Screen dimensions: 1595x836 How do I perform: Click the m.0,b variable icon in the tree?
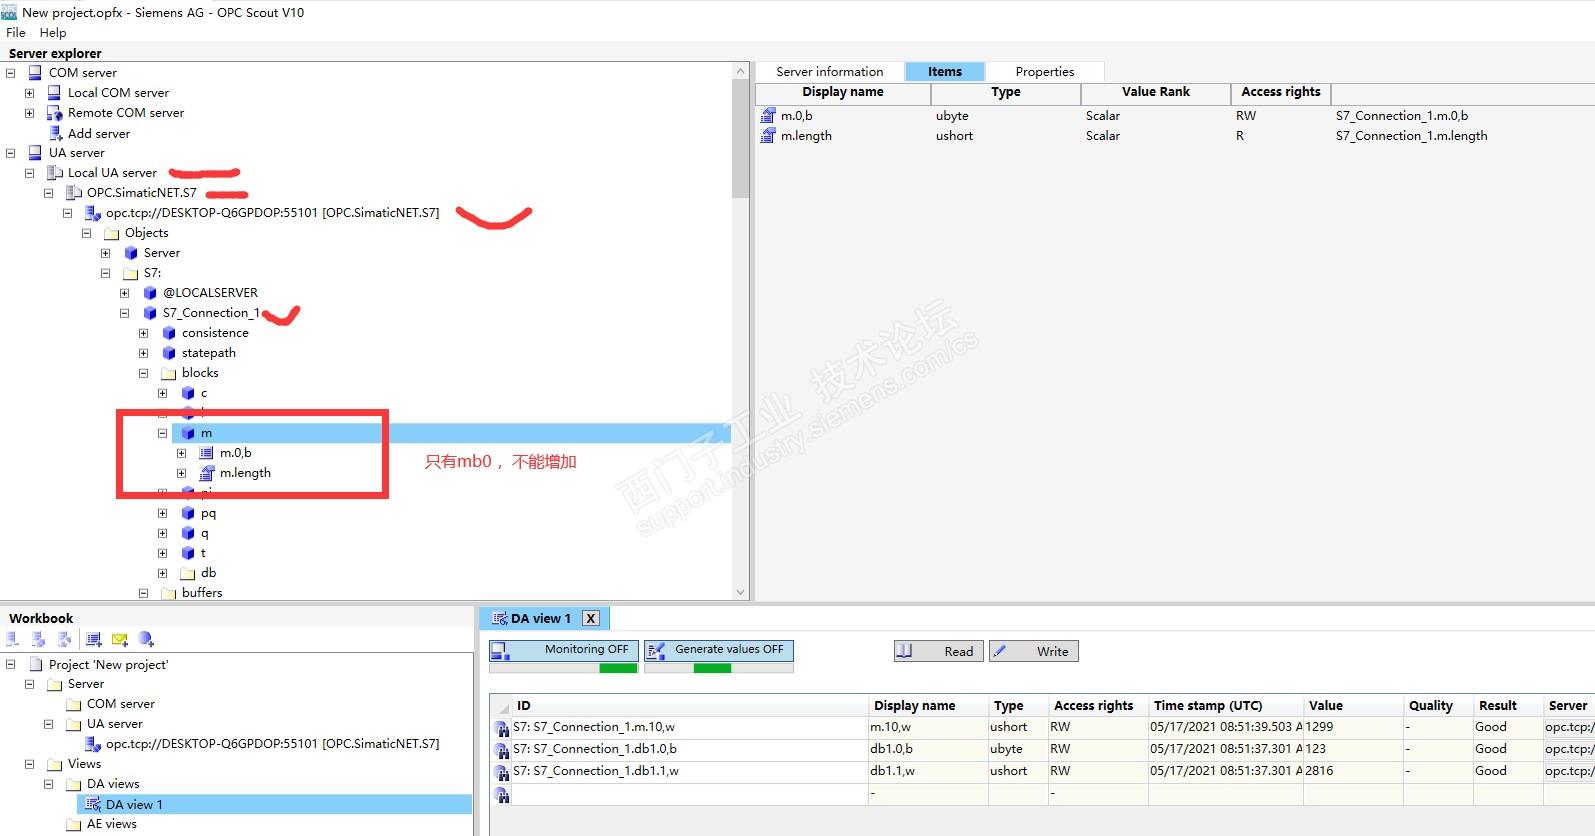pyautogui.click(x=207, y=453)
